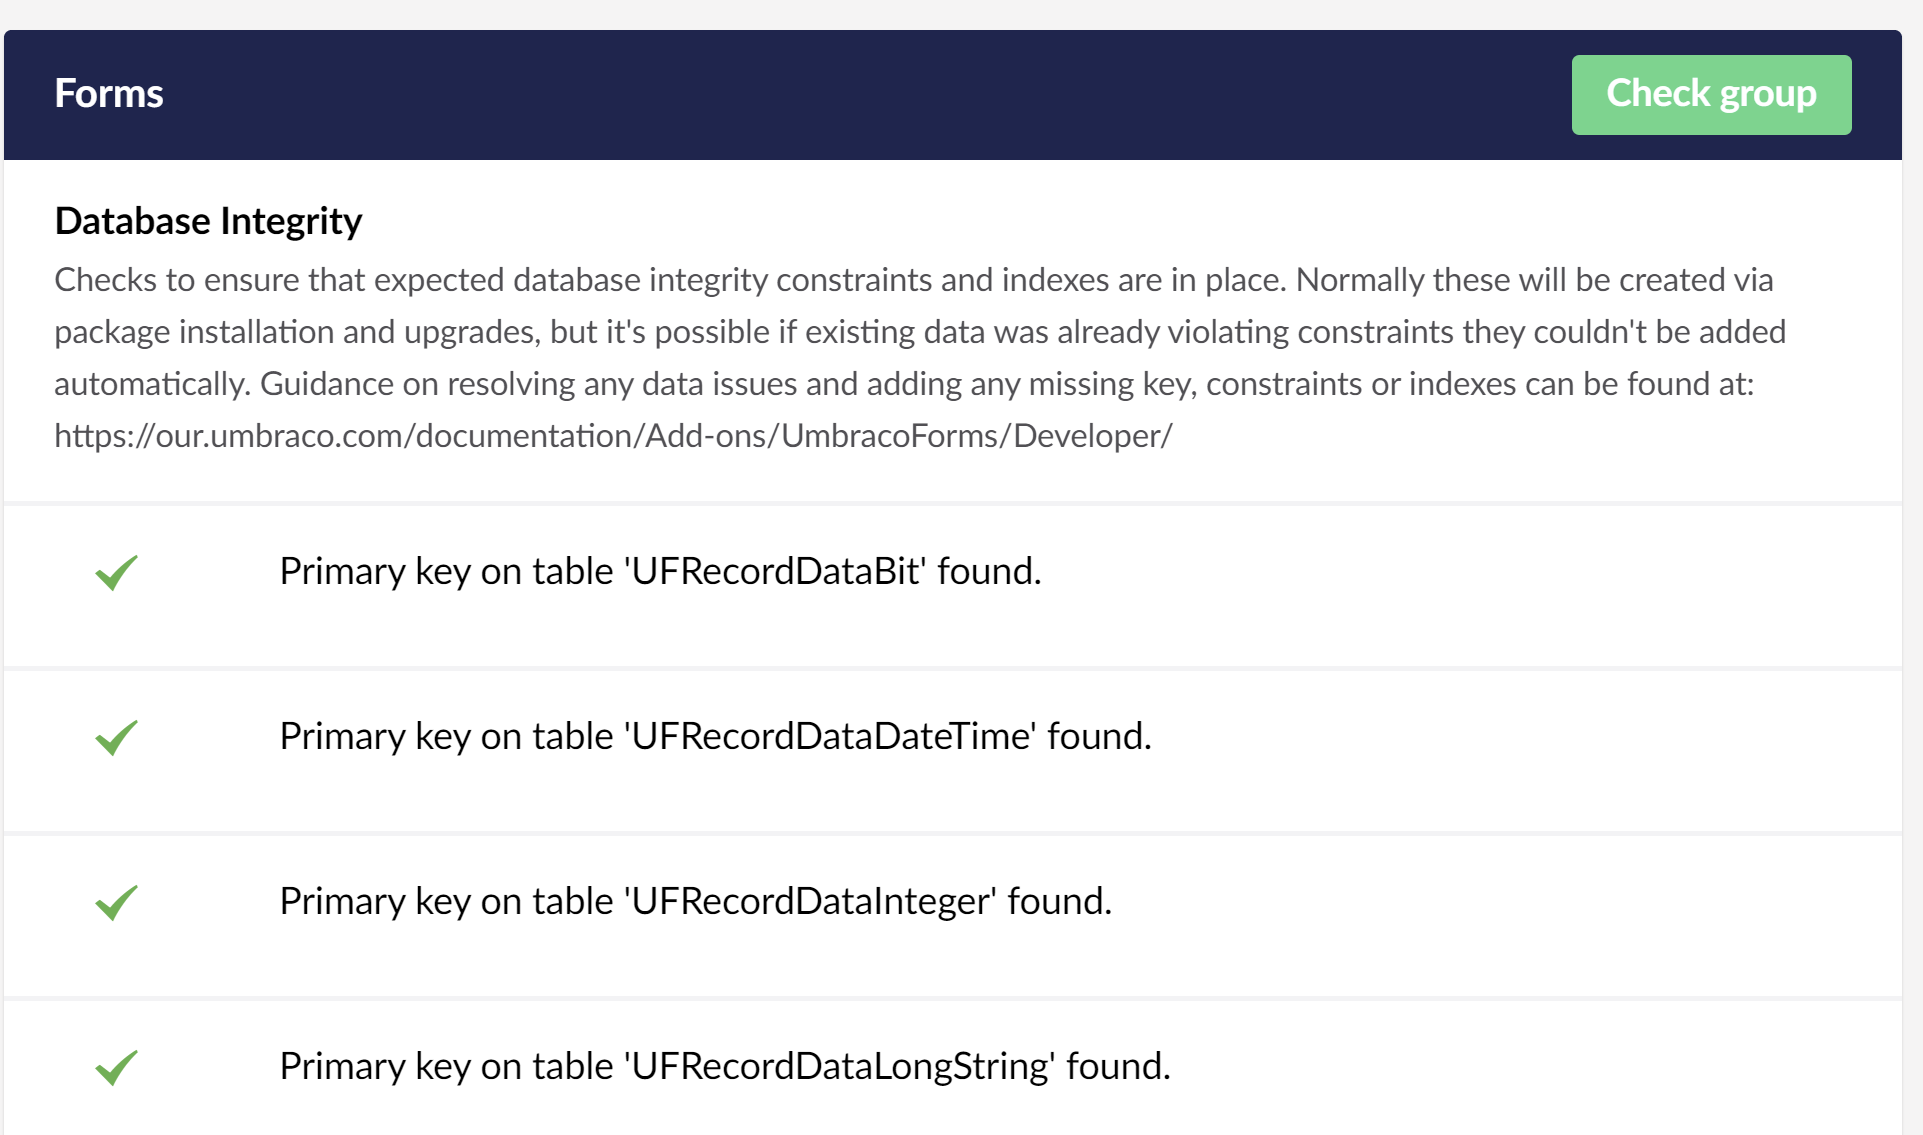Screen dimensions: 1923x1135
Task: Click the 'UFRecordDataBit' table name text
Action: (x=775, y=571)
